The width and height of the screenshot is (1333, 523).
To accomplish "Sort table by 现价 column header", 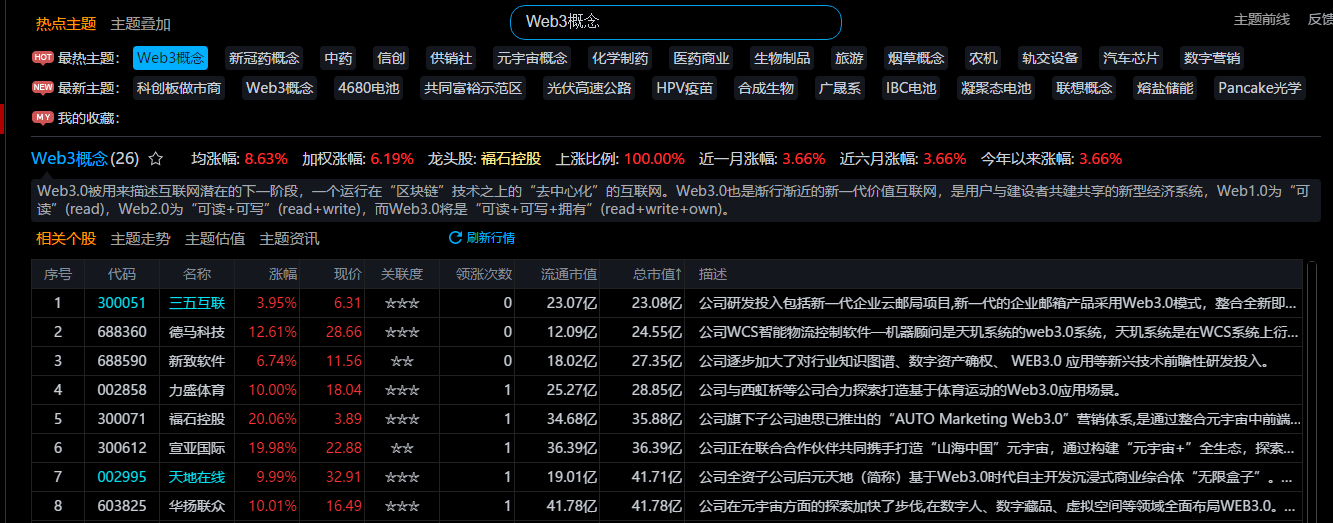I will (347, 274).
